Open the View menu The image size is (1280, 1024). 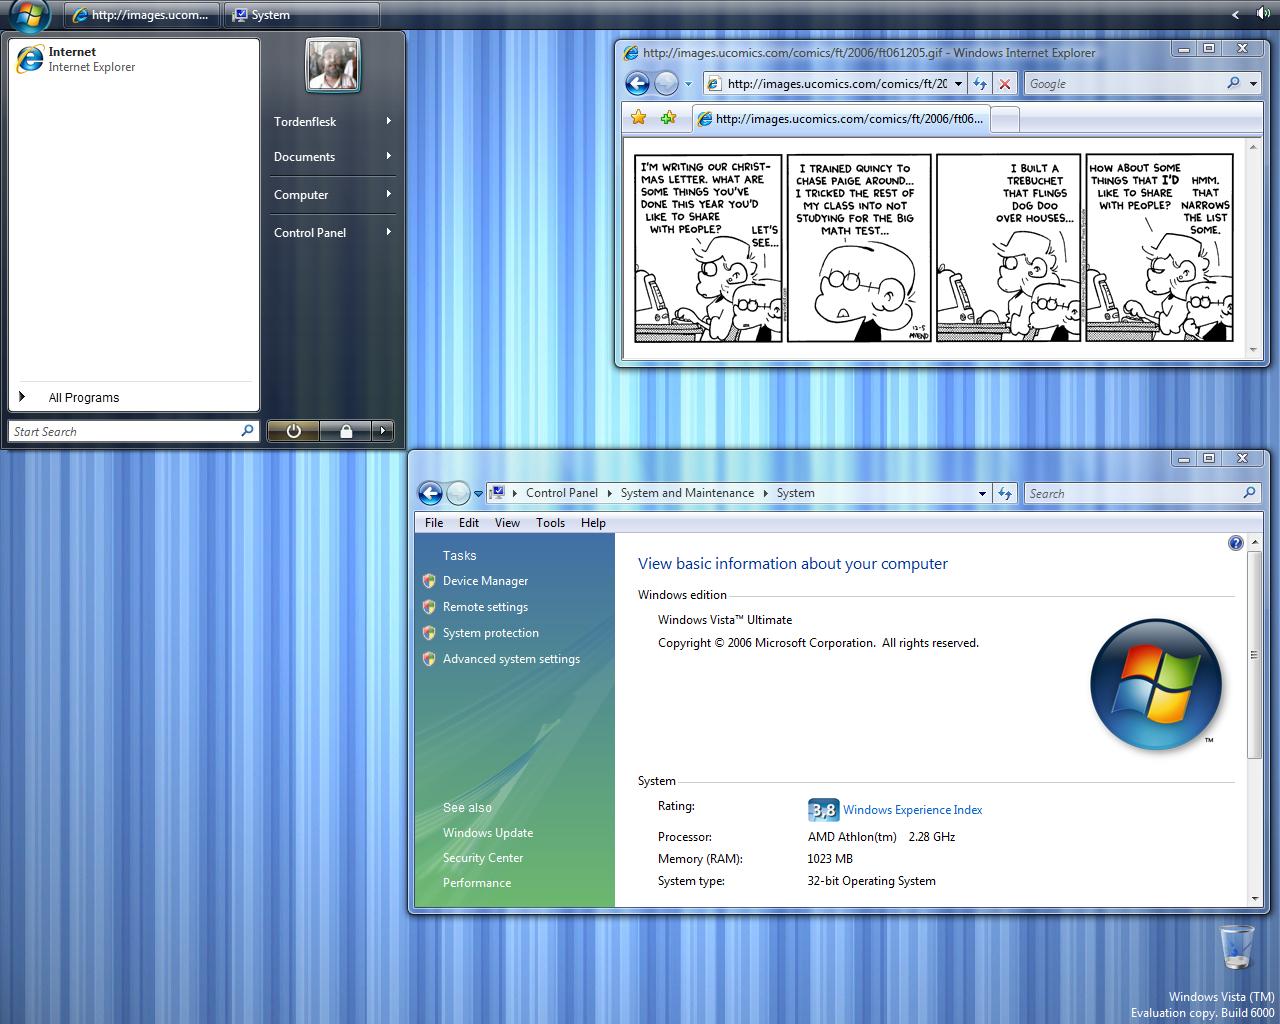pyautogui.click(x=507, y=523)
